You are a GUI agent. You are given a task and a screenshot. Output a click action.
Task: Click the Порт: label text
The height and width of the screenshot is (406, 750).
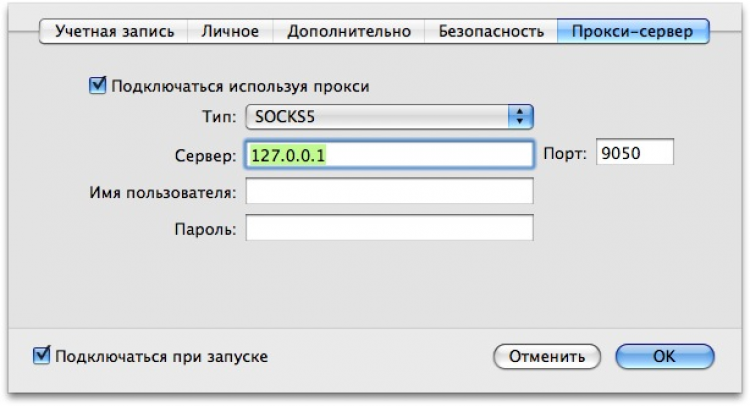pyautogui.click(x=566, y=154)
